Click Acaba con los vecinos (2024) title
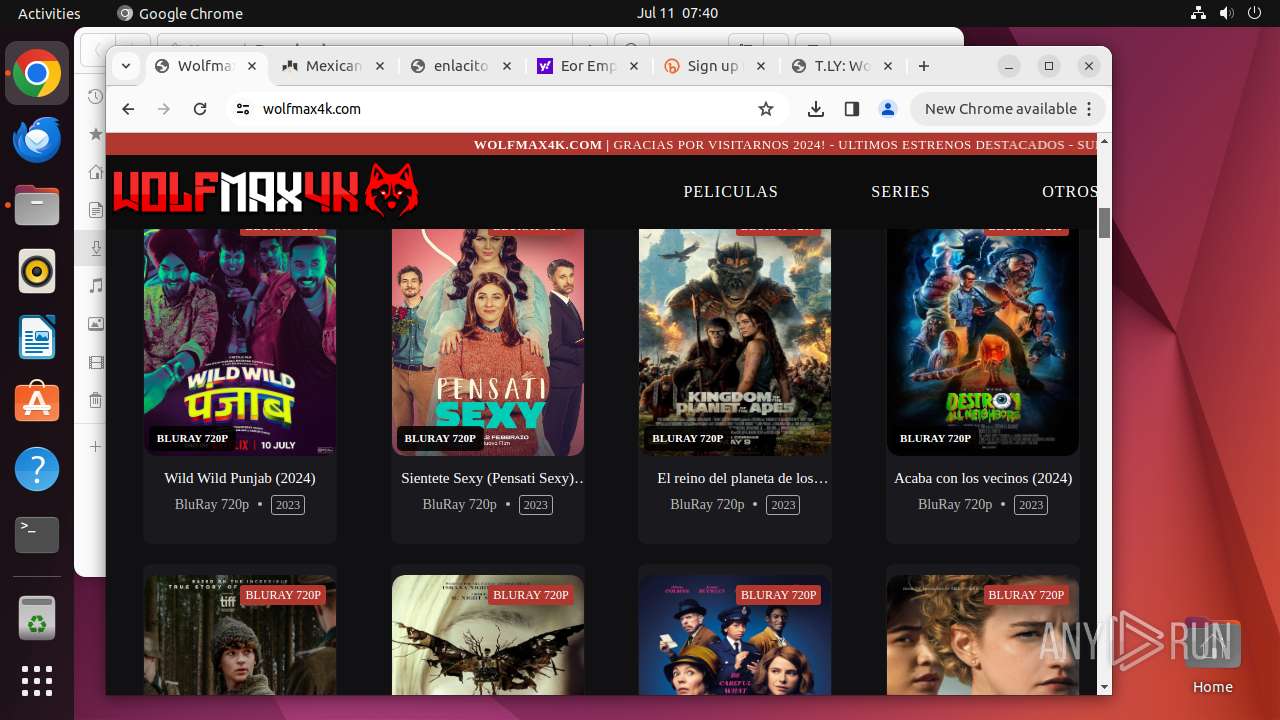Screen dimensions: 1280x720 click(983, 478)
